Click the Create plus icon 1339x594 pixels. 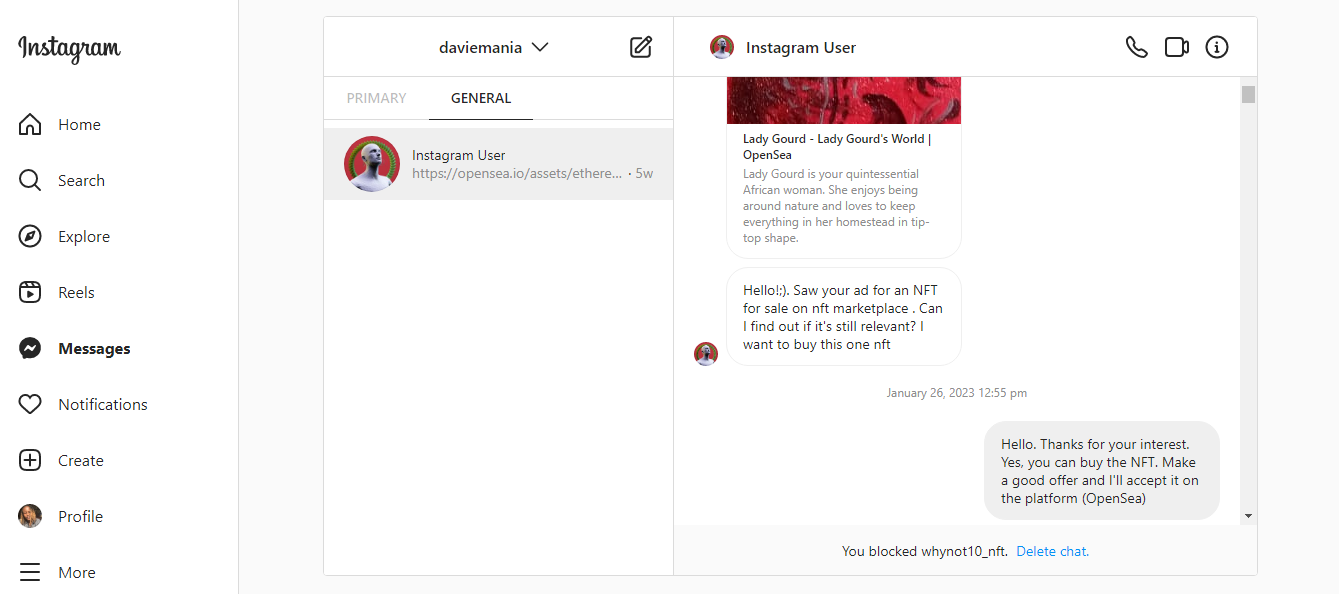(30, 460)
